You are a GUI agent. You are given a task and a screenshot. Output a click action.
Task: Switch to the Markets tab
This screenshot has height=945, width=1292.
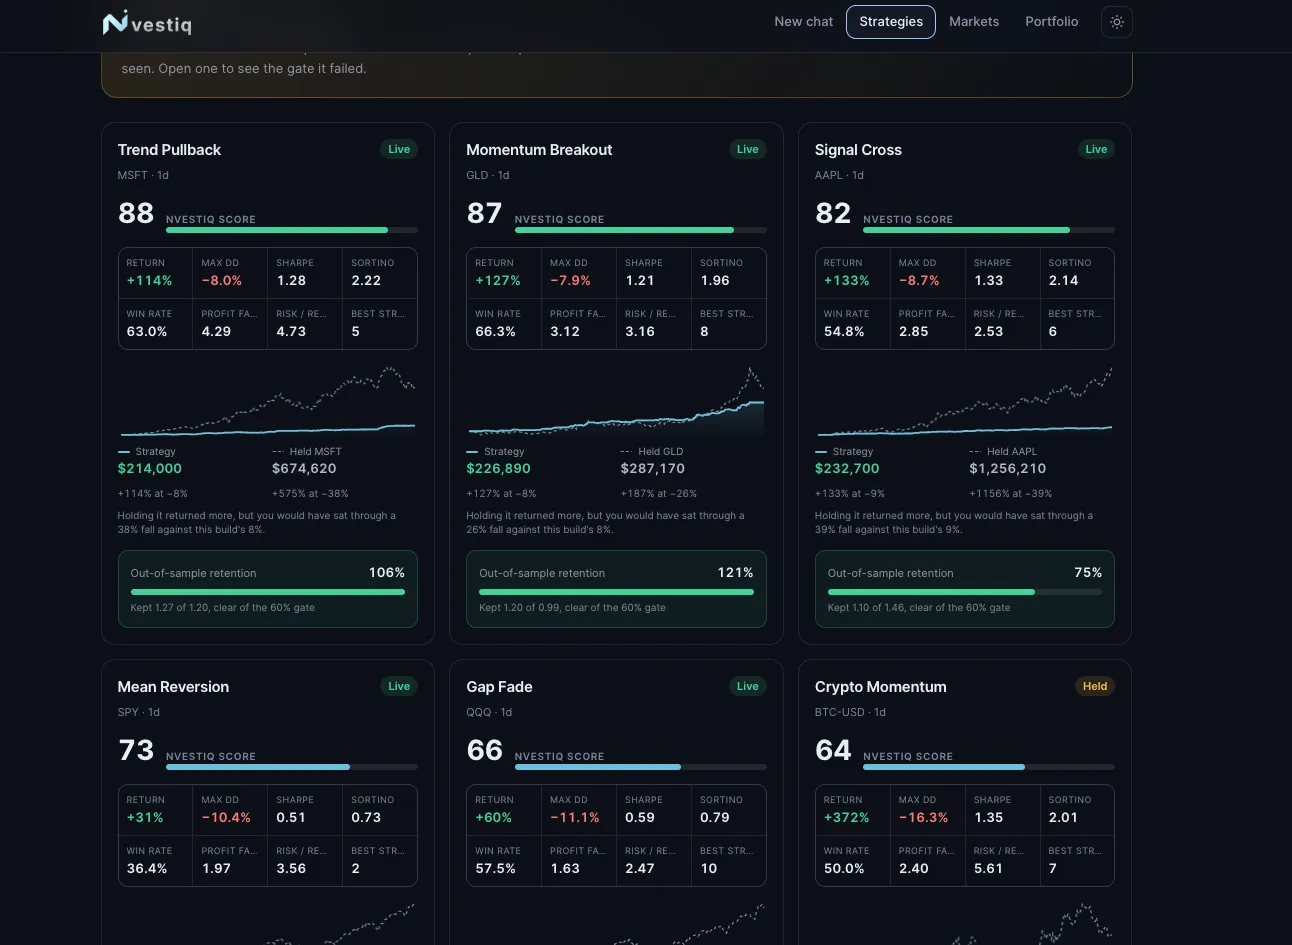pyautogui.click(x=974, y=22)
